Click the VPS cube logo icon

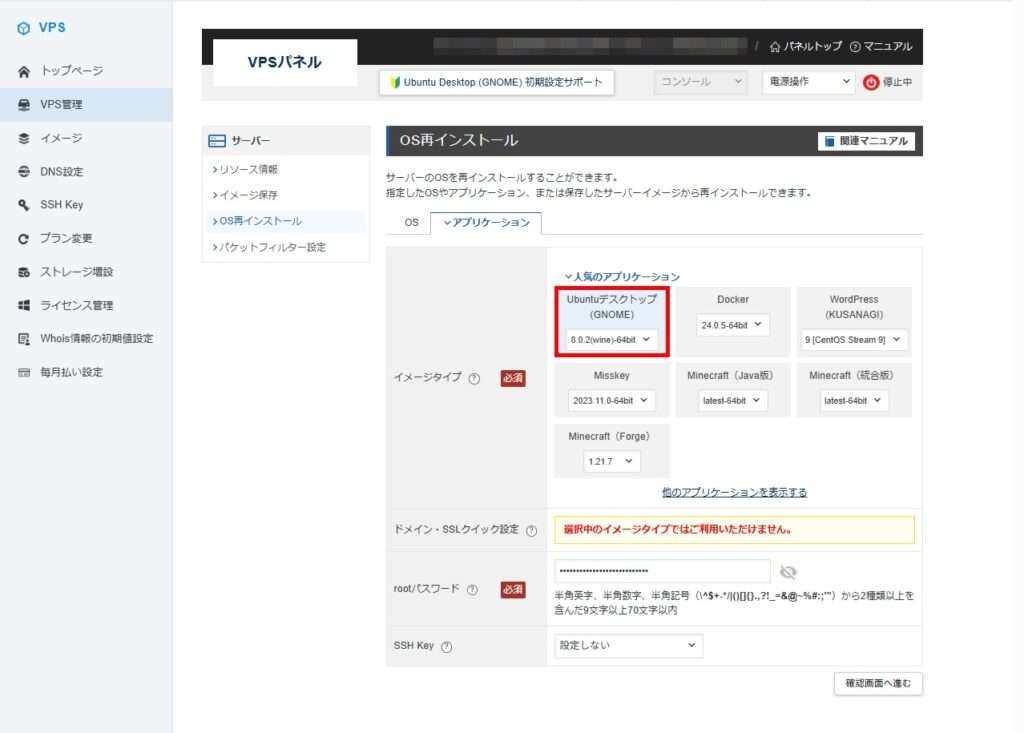click(24, 28)
